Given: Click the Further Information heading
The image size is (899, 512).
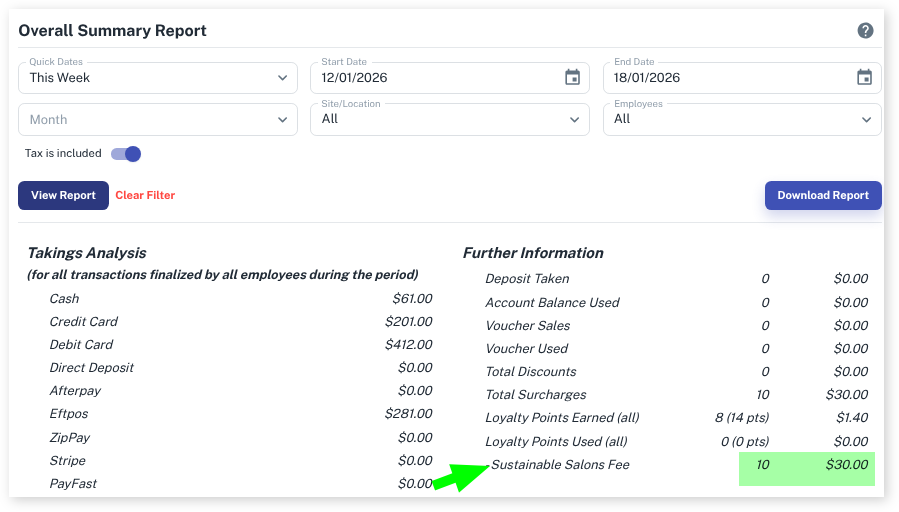Looking at the screenshot, I should (533, 253).
